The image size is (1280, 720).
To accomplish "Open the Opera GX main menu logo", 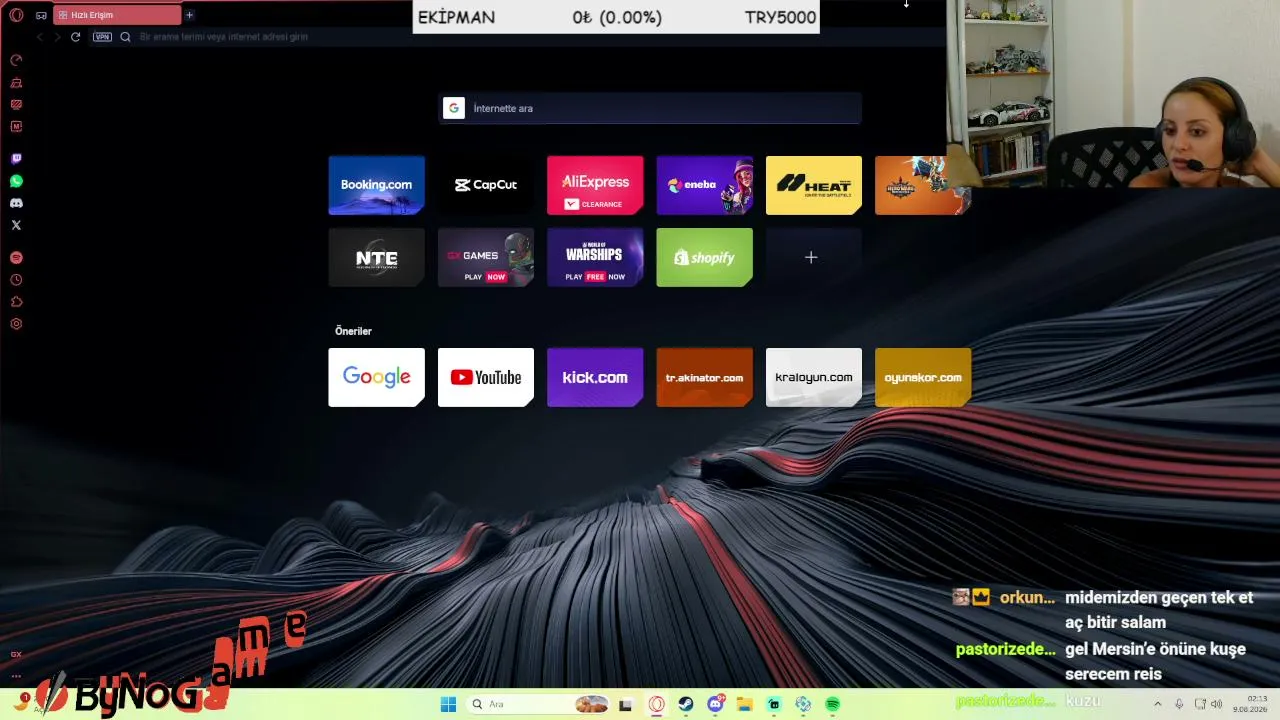I will click(16, 15).
